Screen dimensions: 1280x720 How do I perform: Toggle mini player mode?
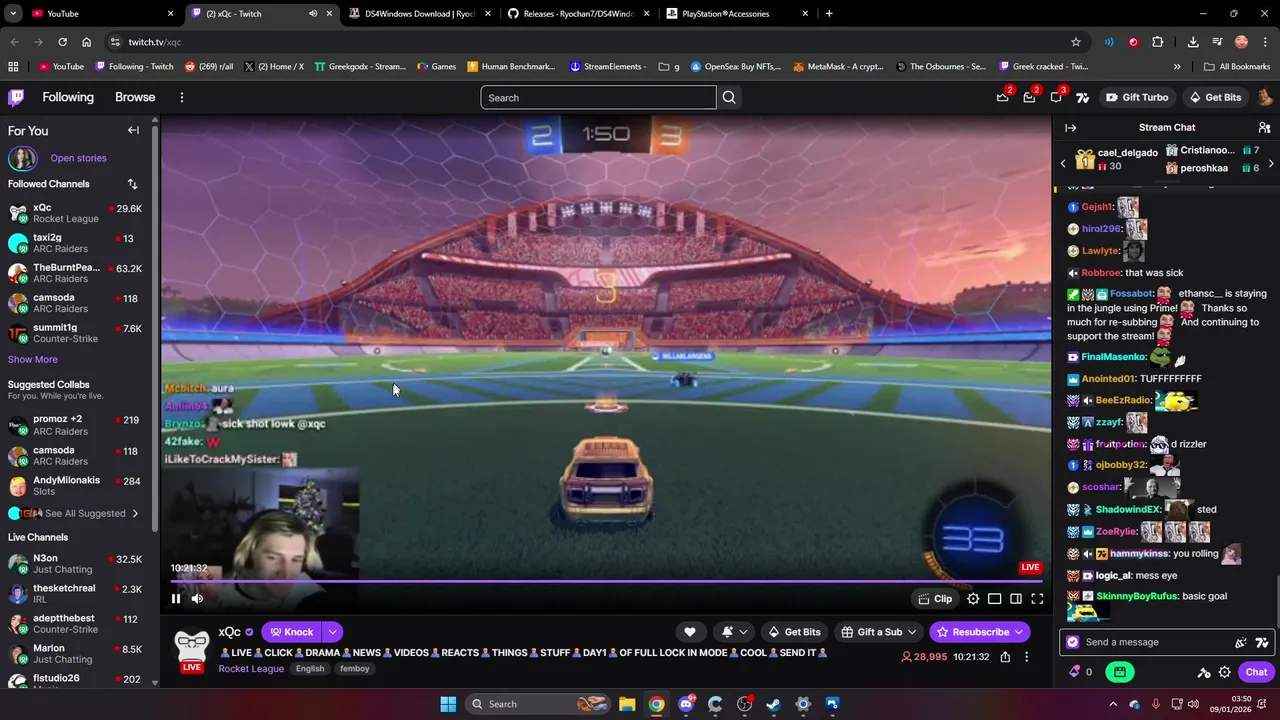tap(994, 598)
